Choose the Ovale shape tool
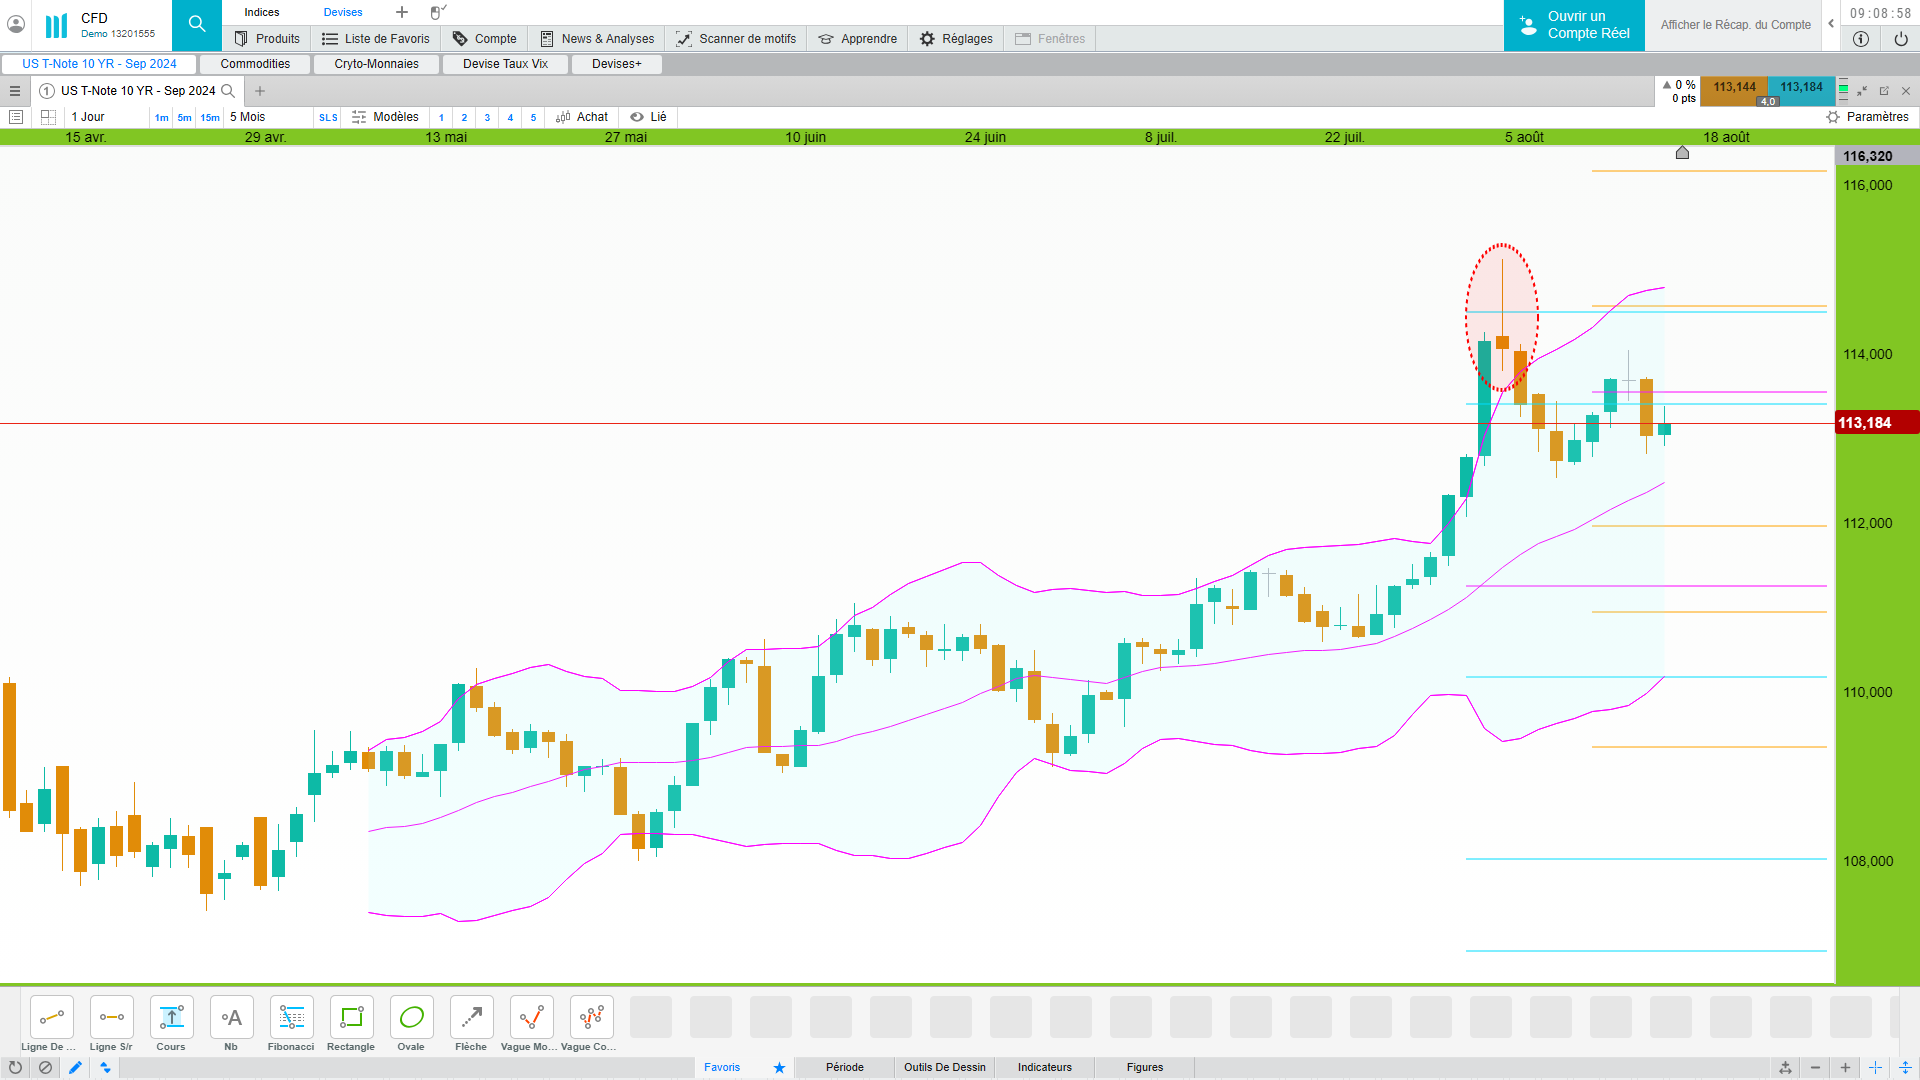 tap(411, 1018)
